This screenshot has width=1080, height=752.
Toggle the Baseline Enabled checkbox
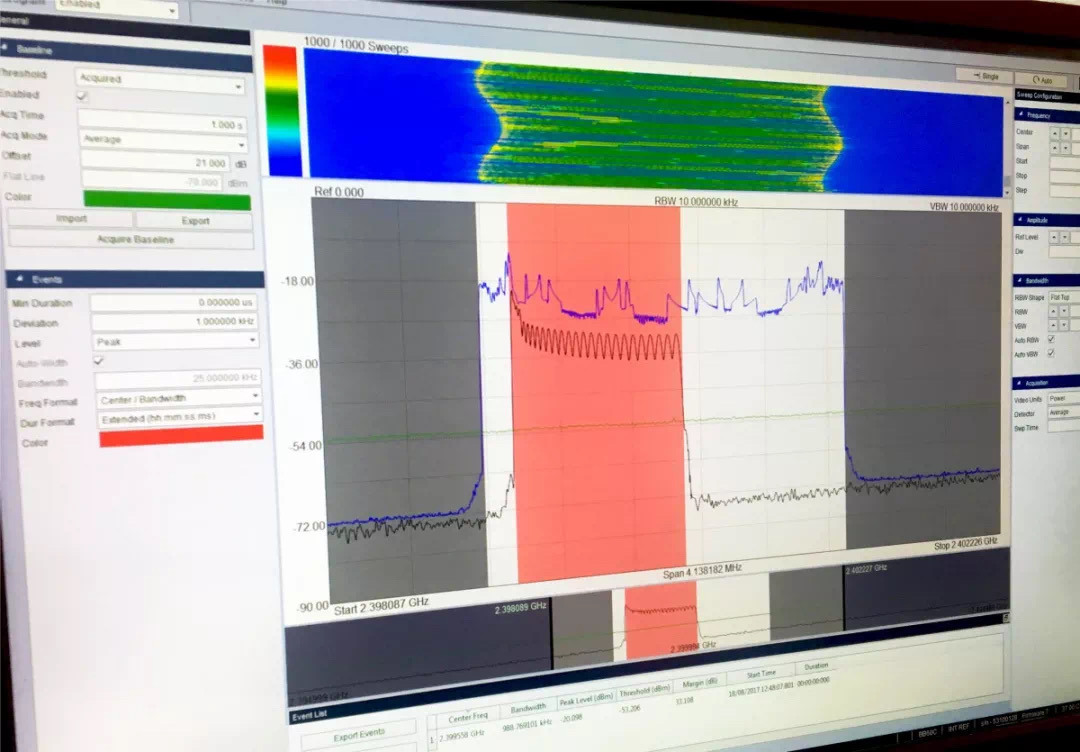82,96
